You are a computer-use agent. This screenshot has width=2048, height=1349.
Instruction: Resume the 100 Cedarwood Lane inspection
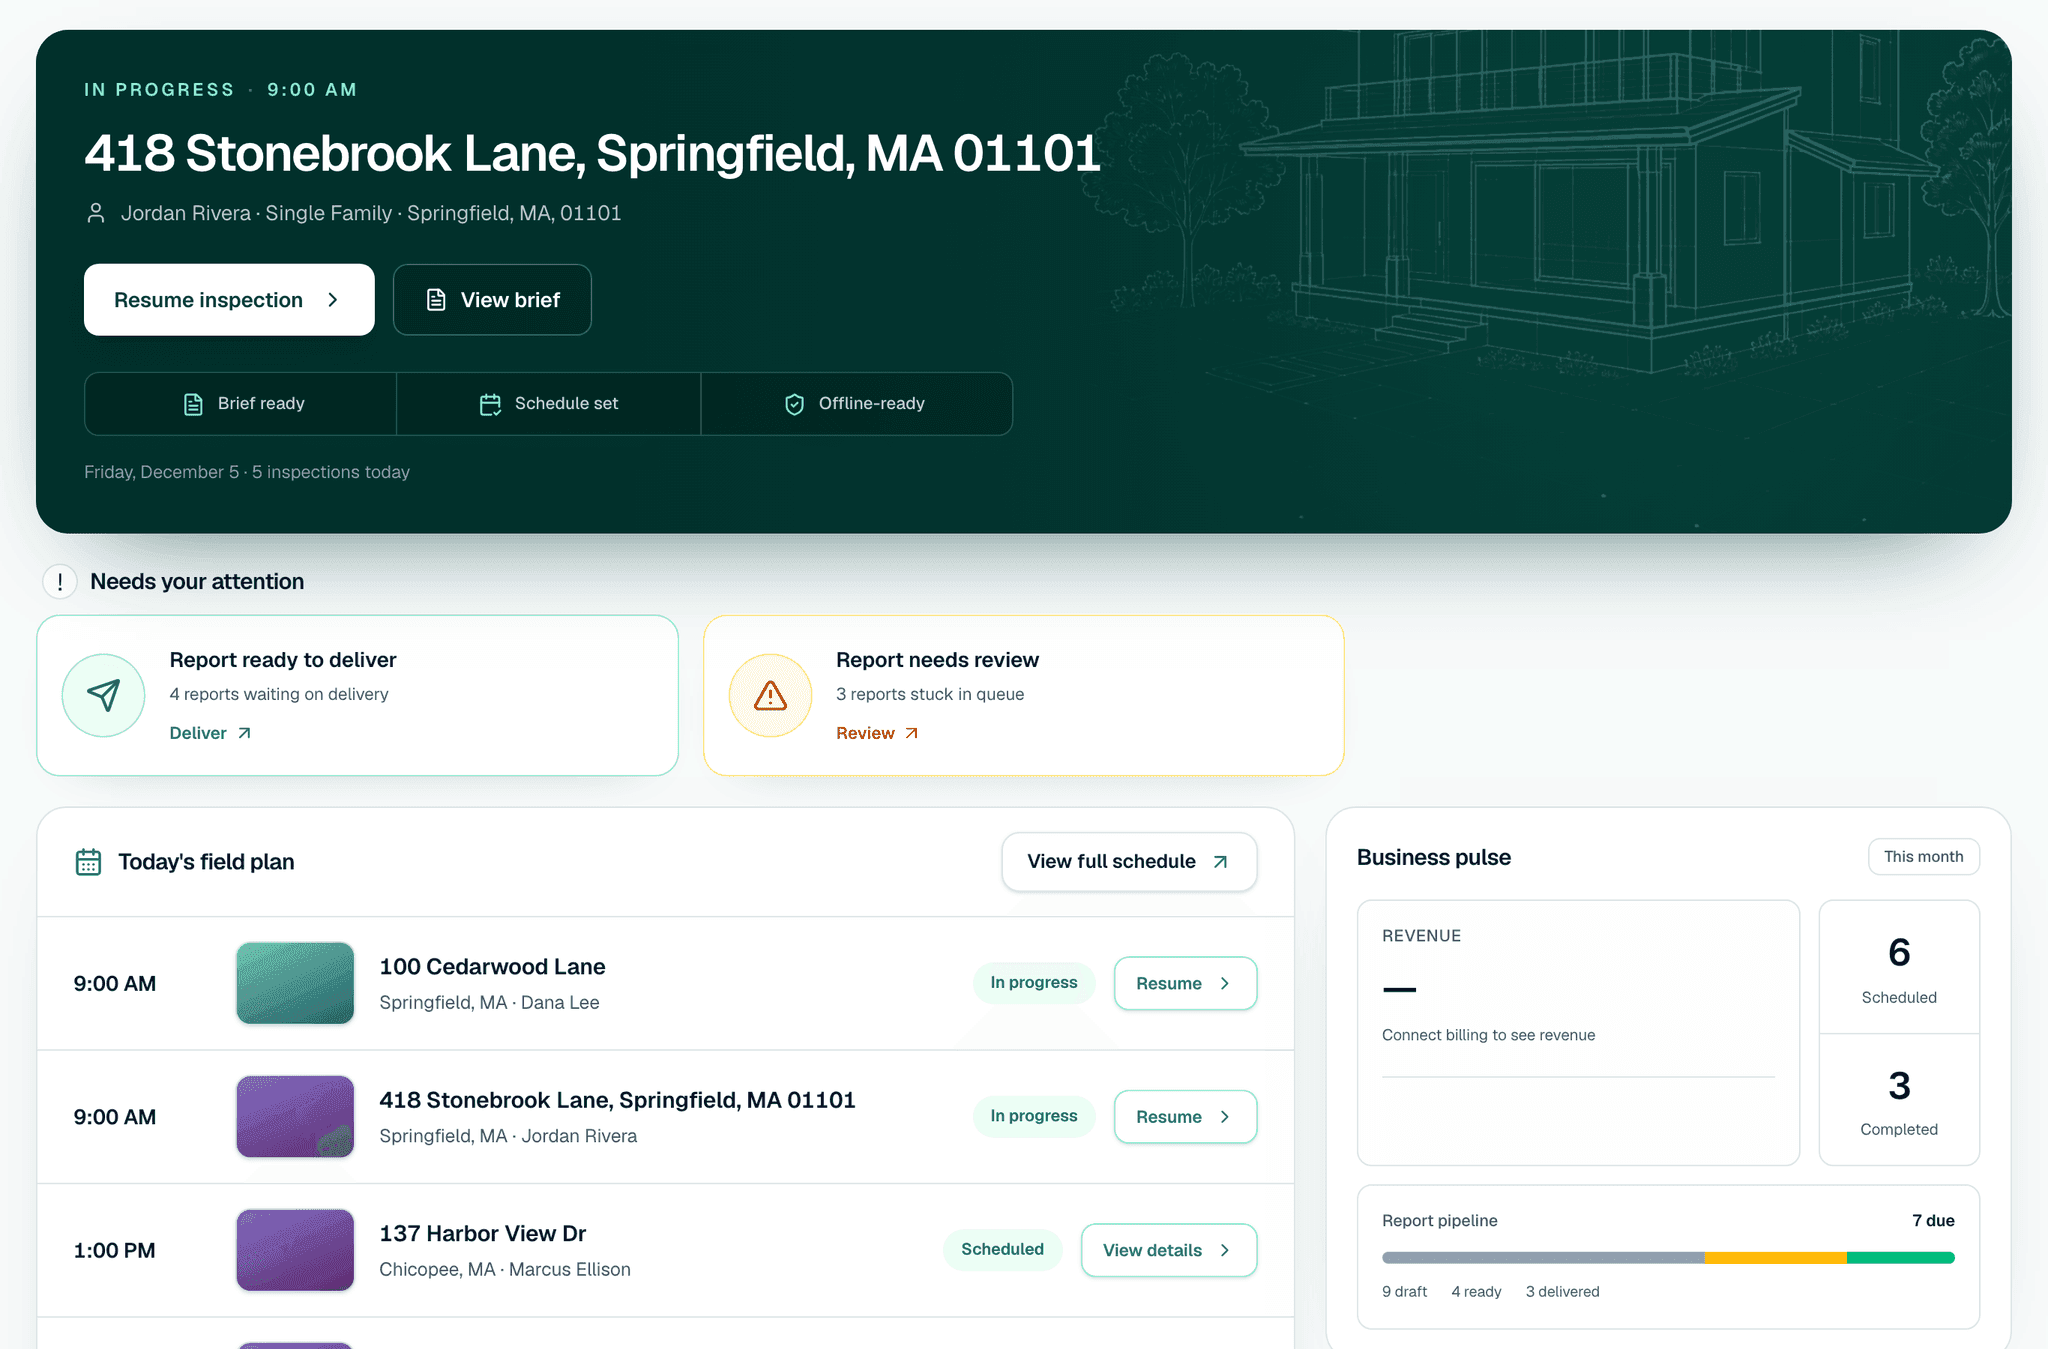point(1185,984)
